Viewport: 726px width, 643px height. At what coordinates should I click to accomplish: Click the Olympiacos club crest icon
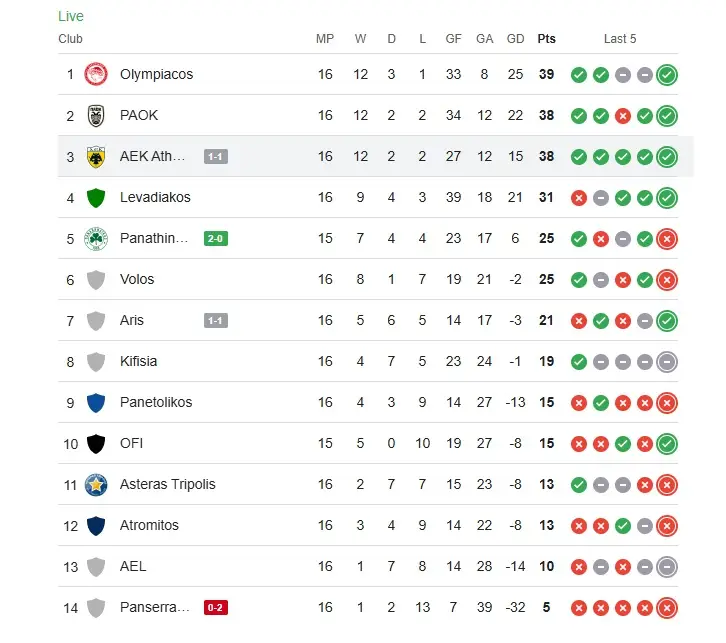96,74
